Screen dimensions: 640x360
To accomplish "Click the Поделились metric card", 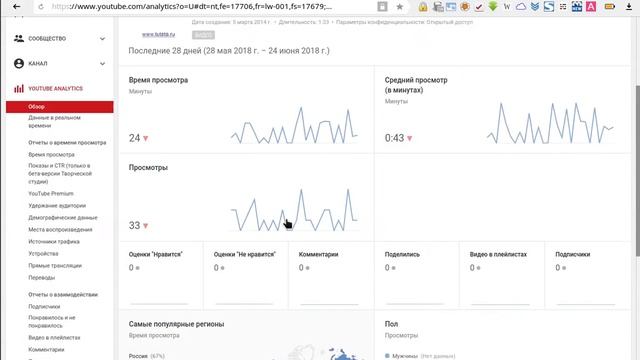I will (x=417, y=275).
